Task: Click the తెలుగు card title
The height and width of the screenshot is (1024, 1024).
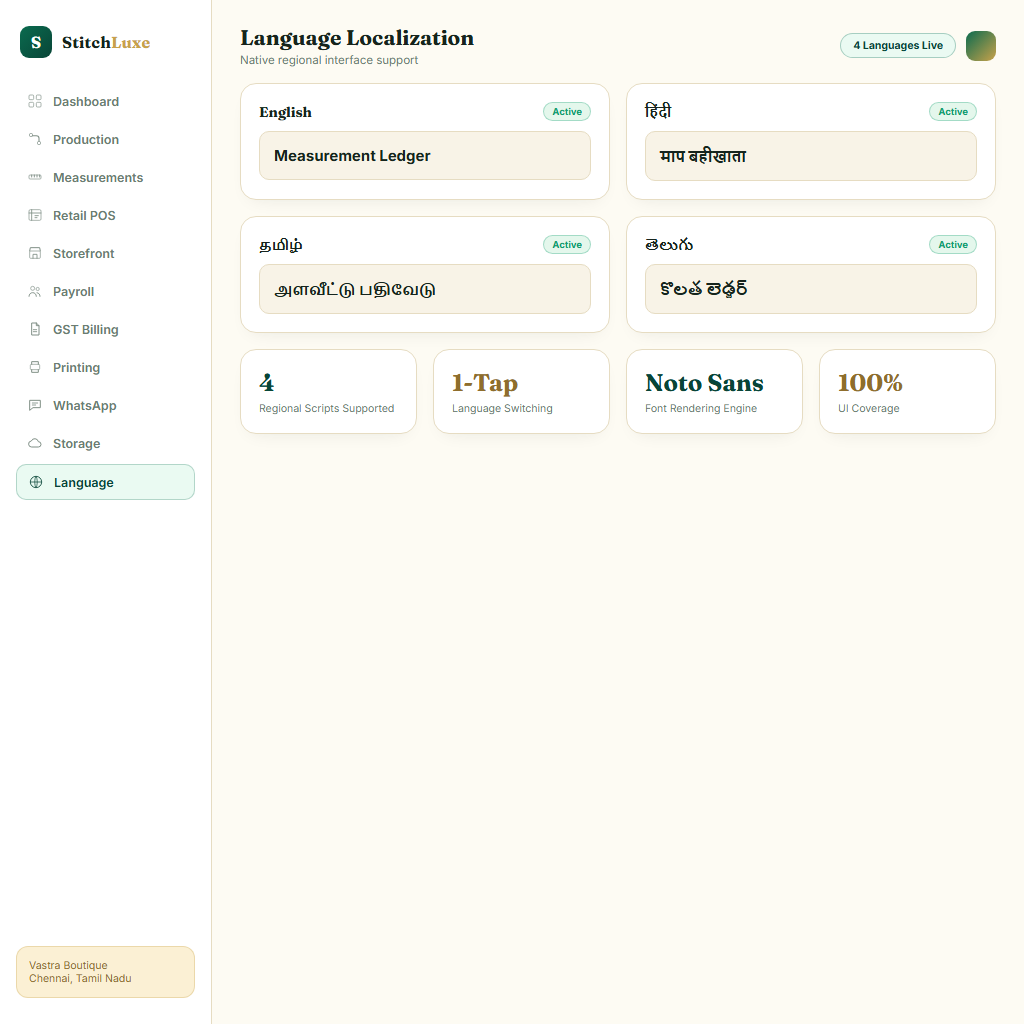Action: tap(669, 244)
